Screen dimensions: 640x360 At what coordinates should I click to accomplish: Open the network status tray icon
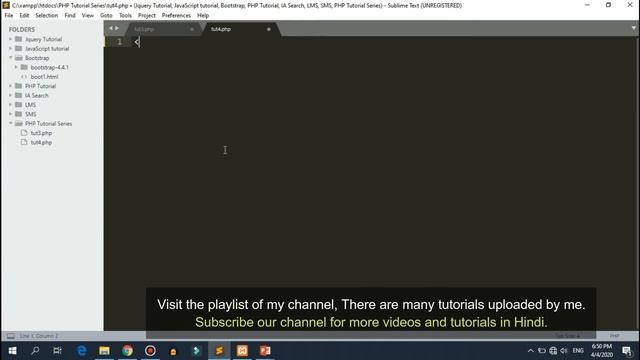click(x=553, y=351)
